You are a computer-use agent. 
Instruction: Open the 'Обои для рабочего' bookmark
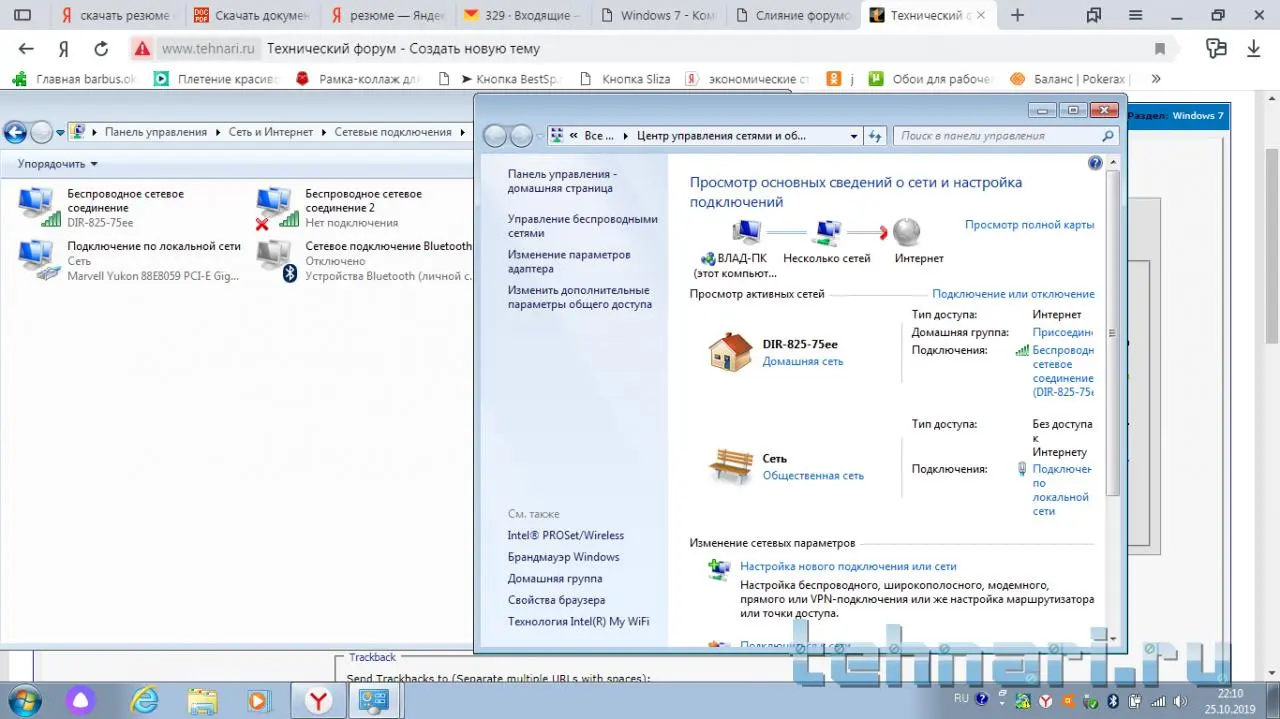tap(930, 79)
